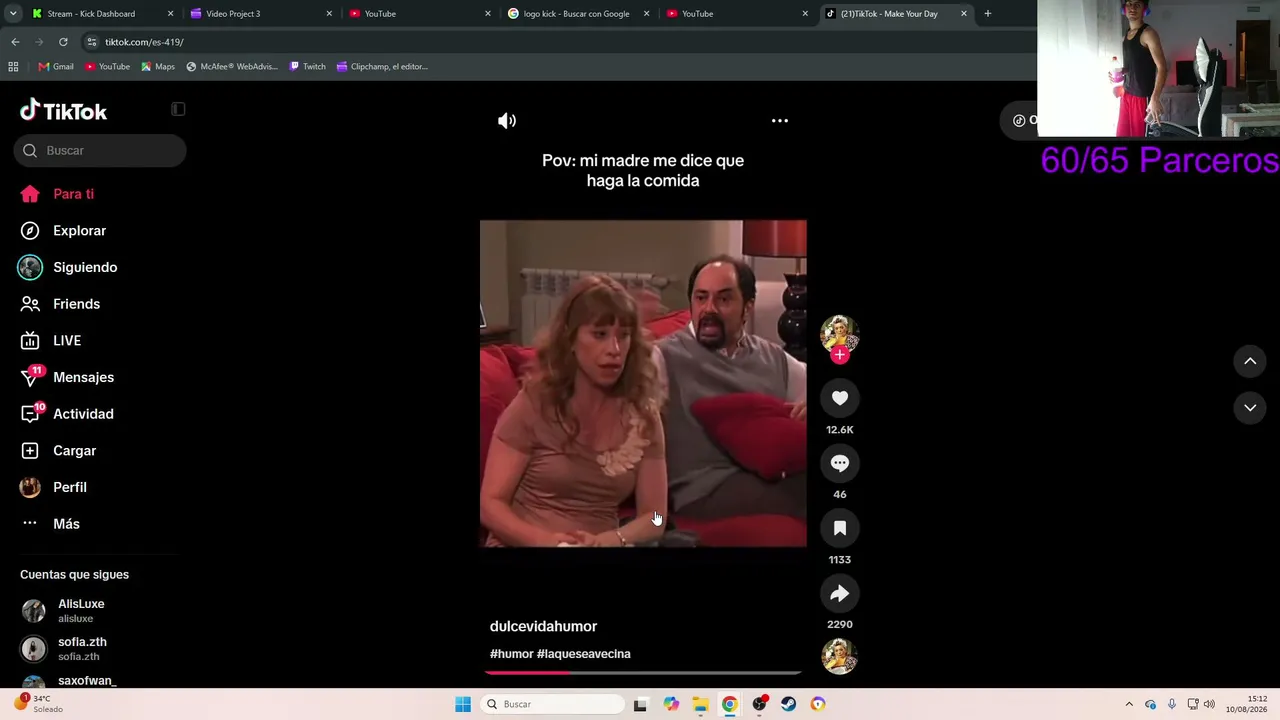
Task: Collapse the TikTok sidebar panel
Action: (x=178, y=109)
